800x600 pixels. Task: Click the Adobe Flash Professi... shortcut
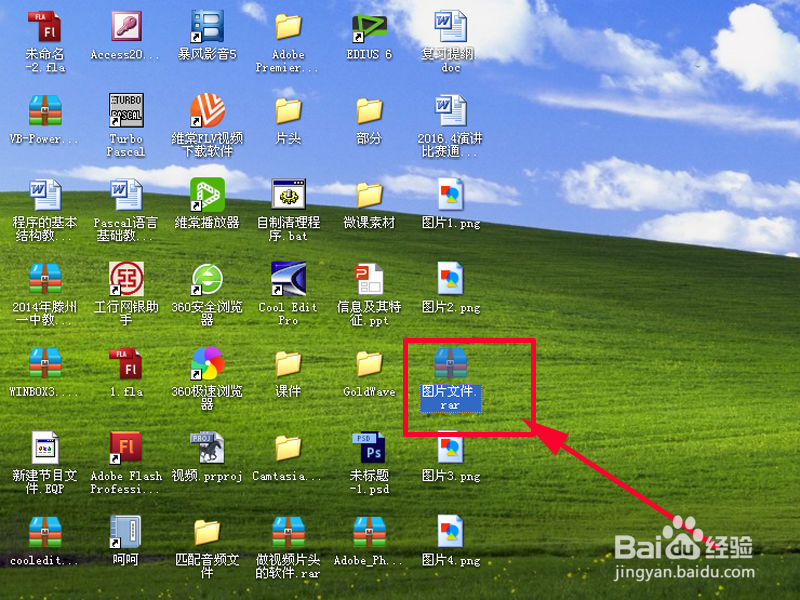pyautogui.click(x=126, y=448)
